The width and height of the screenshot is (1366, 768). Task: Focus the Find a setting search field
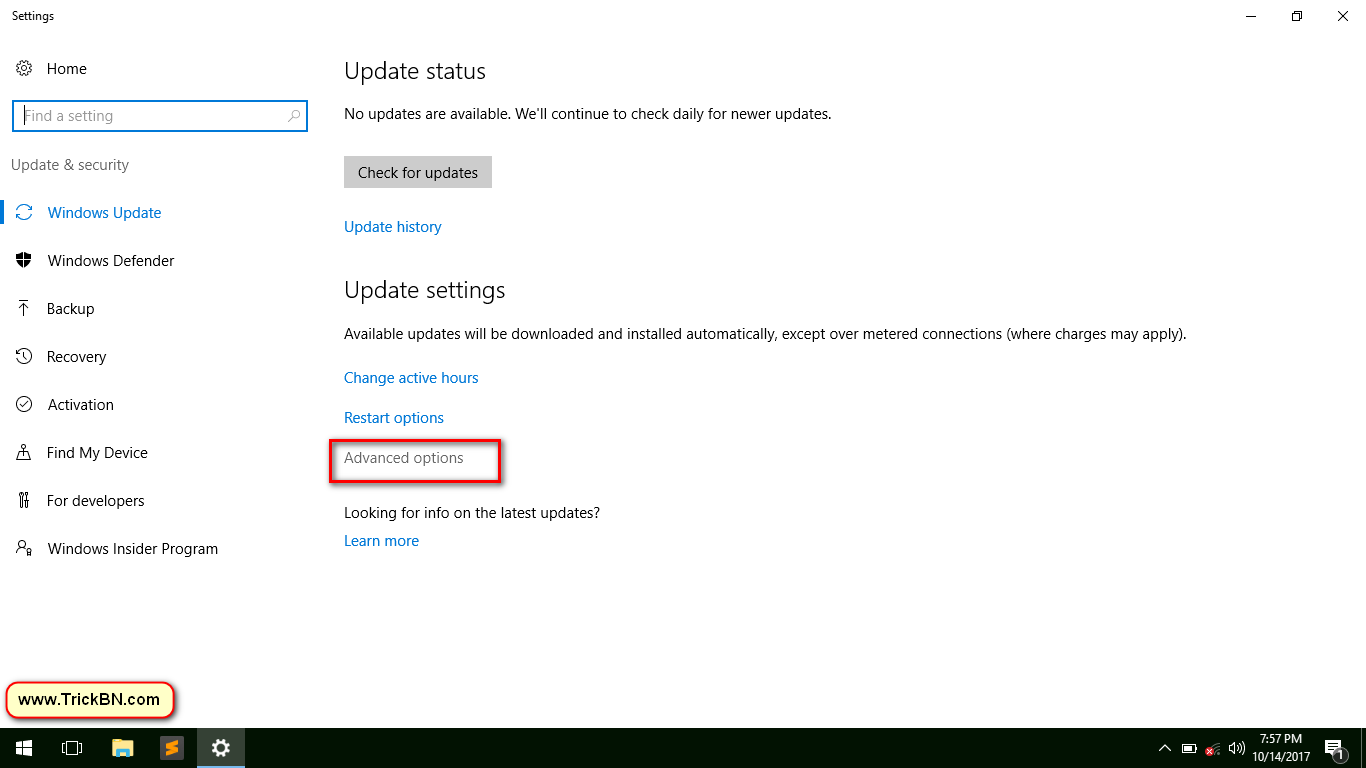(x=160, y=116)
